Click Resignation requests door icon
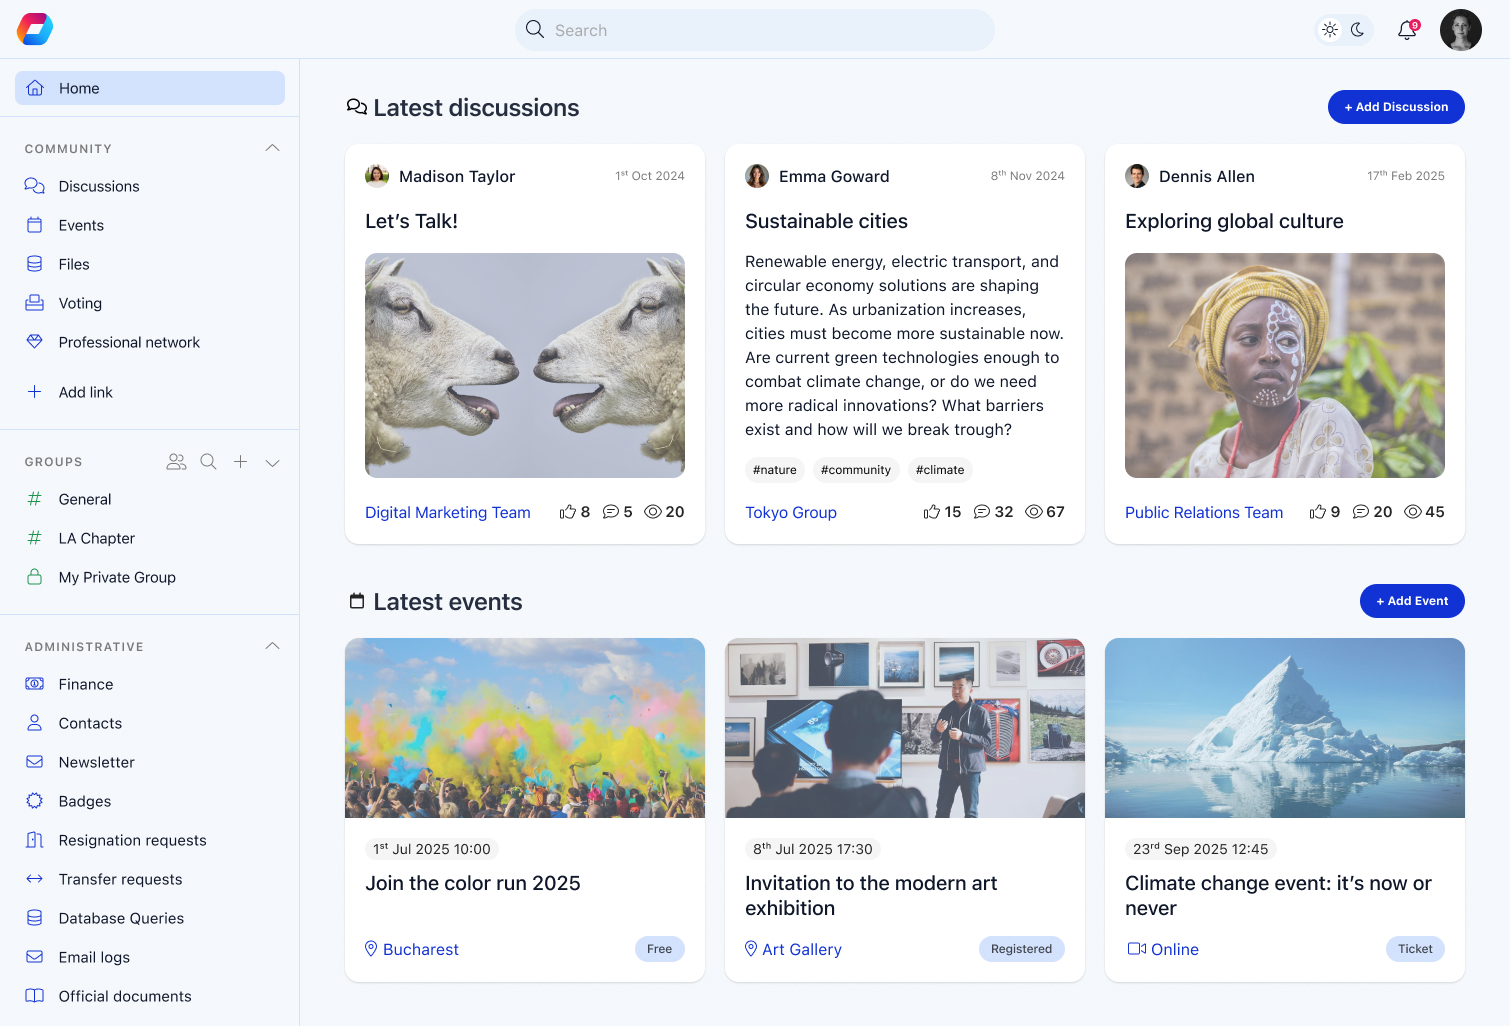 click(35, 840)
